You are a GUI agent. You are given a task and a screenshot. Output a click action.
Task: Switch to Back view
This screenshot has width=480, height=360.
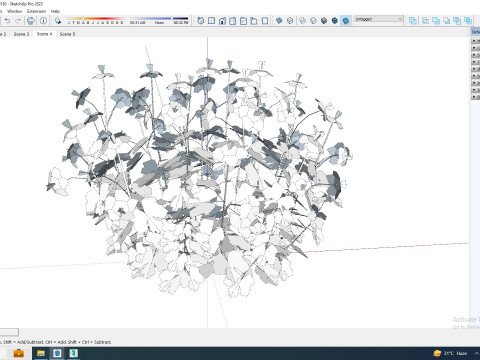click(x=243, y=21)
